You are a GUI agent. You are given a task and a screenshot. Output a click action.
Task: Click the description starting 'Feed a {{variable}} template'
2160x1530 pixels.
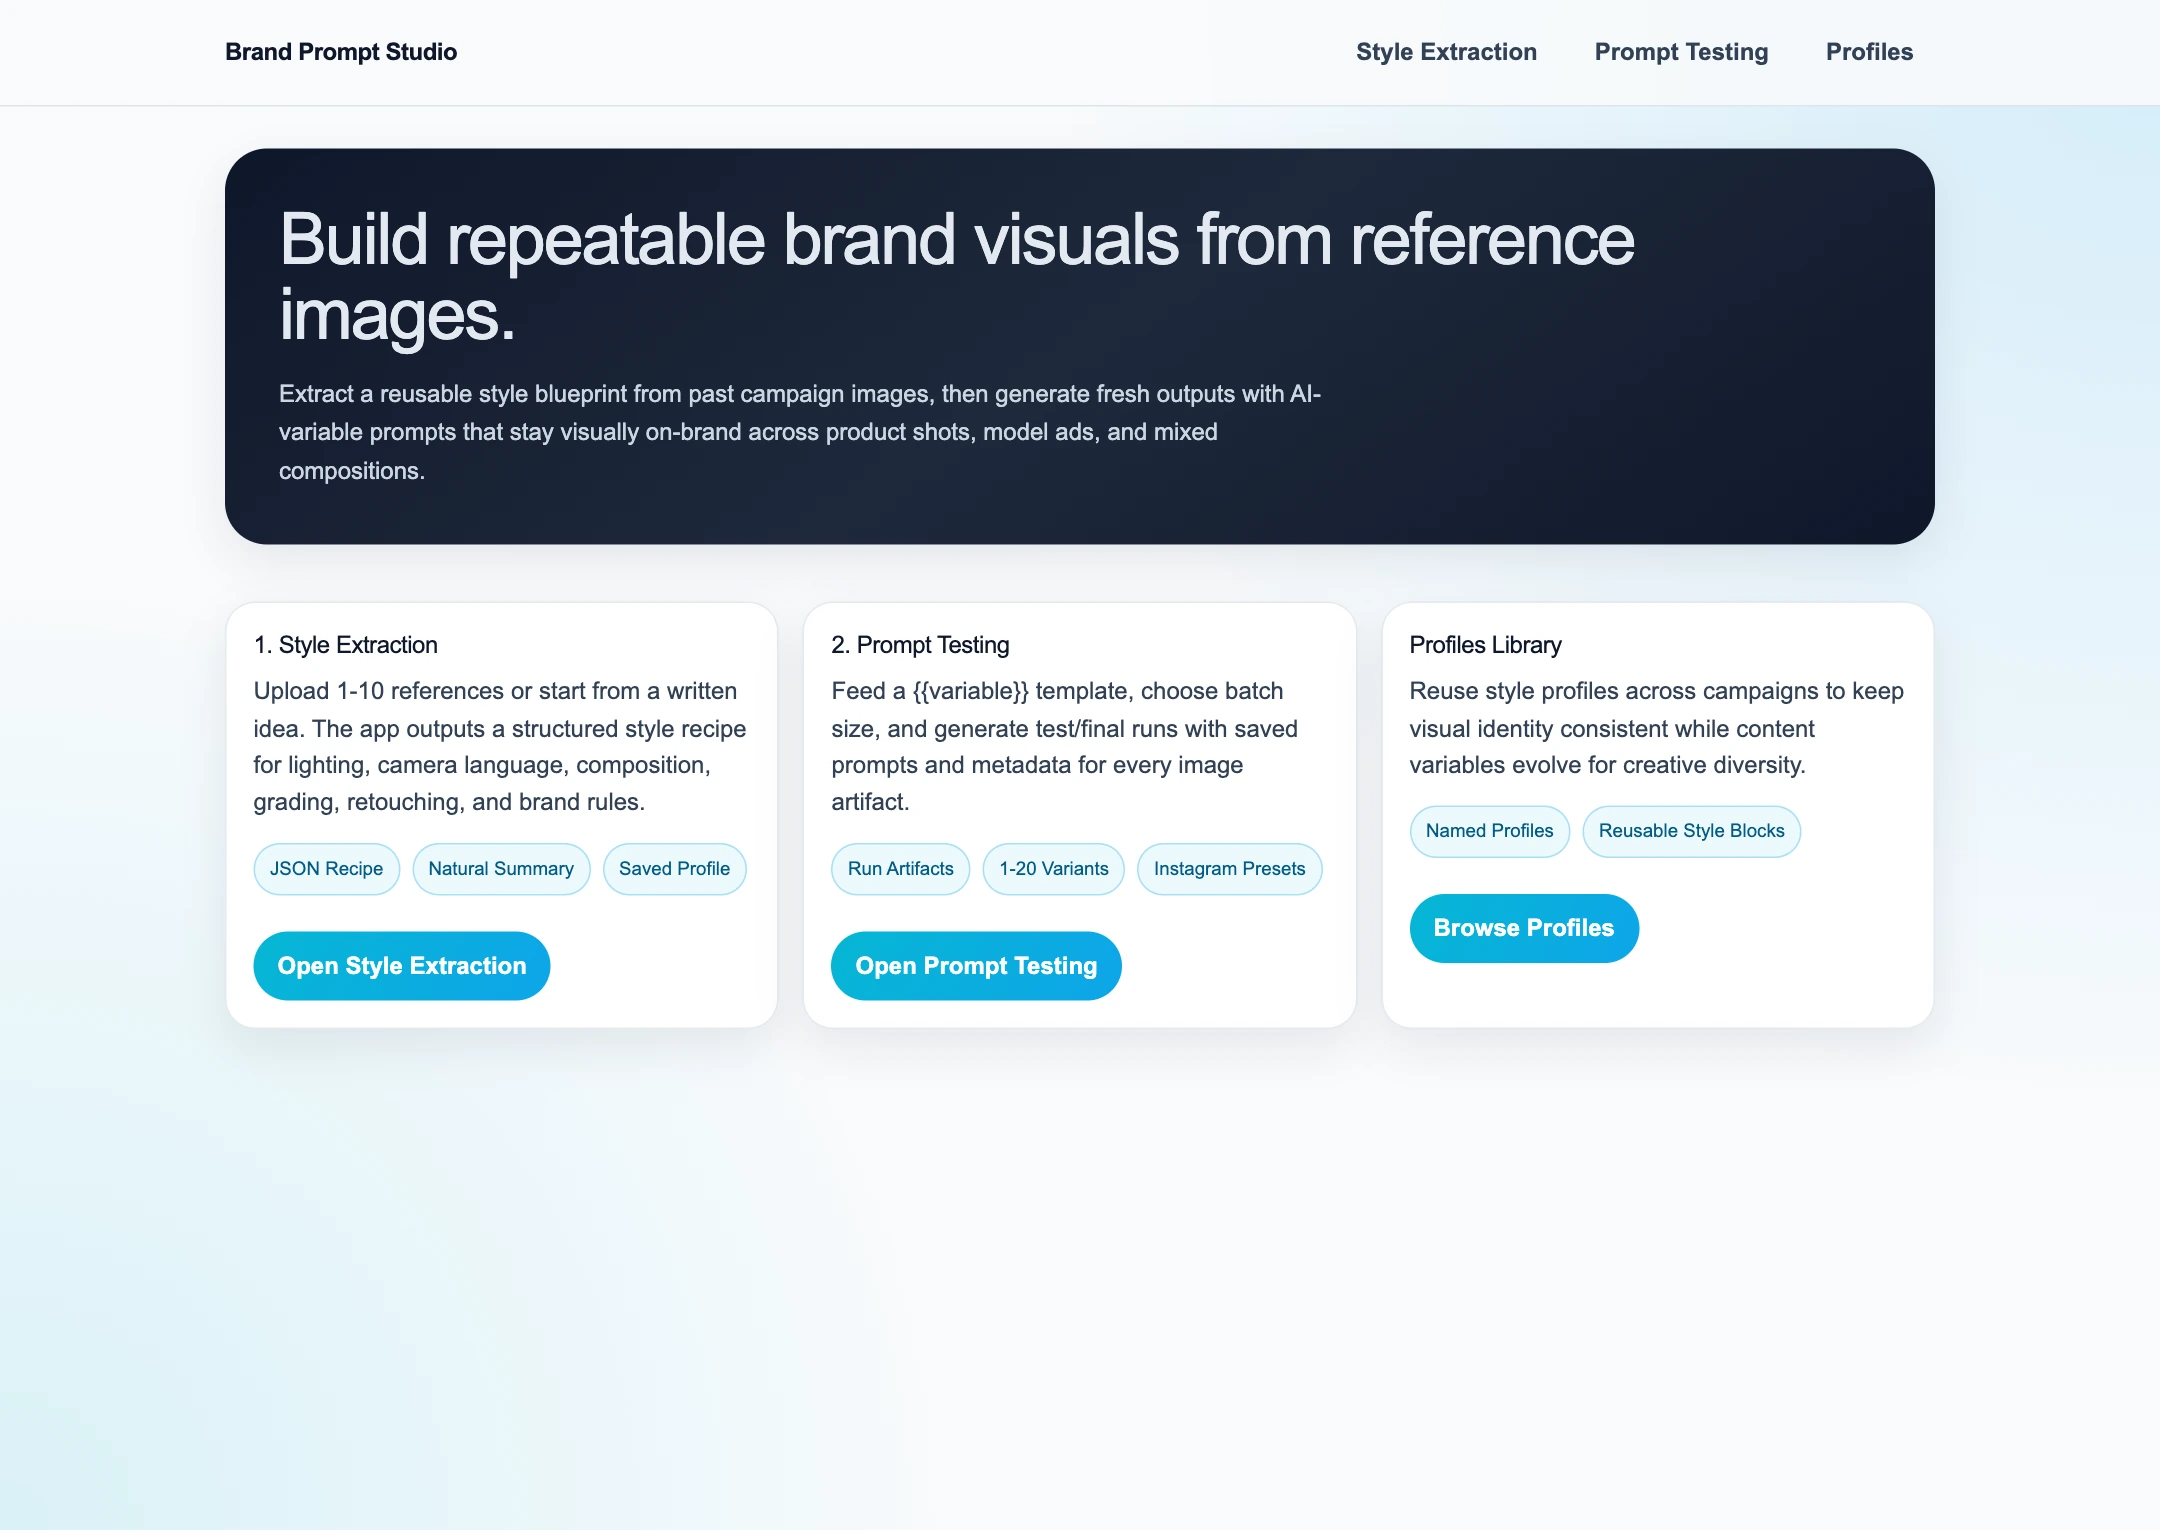1065,746
